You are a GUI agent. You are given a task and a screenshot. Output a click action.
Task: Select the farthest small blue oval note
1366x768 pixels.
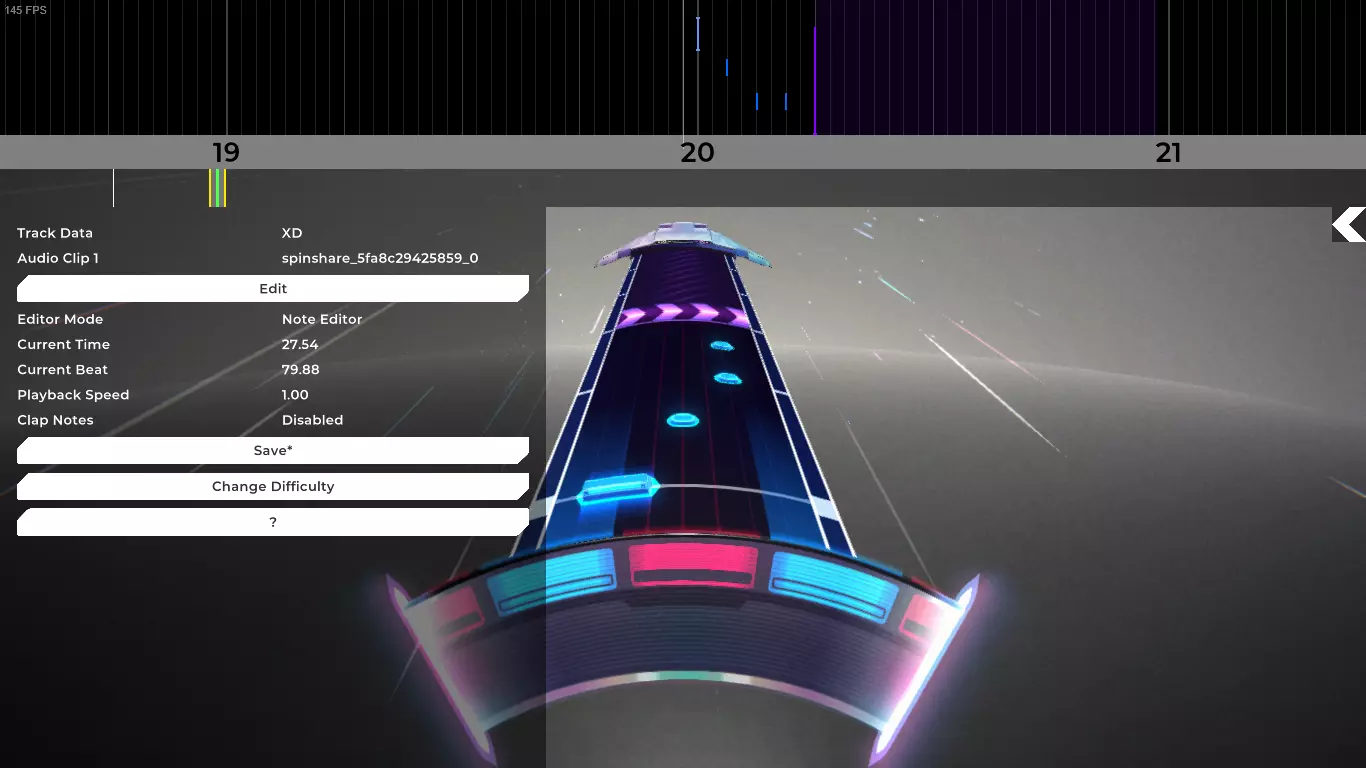point(721,346)
